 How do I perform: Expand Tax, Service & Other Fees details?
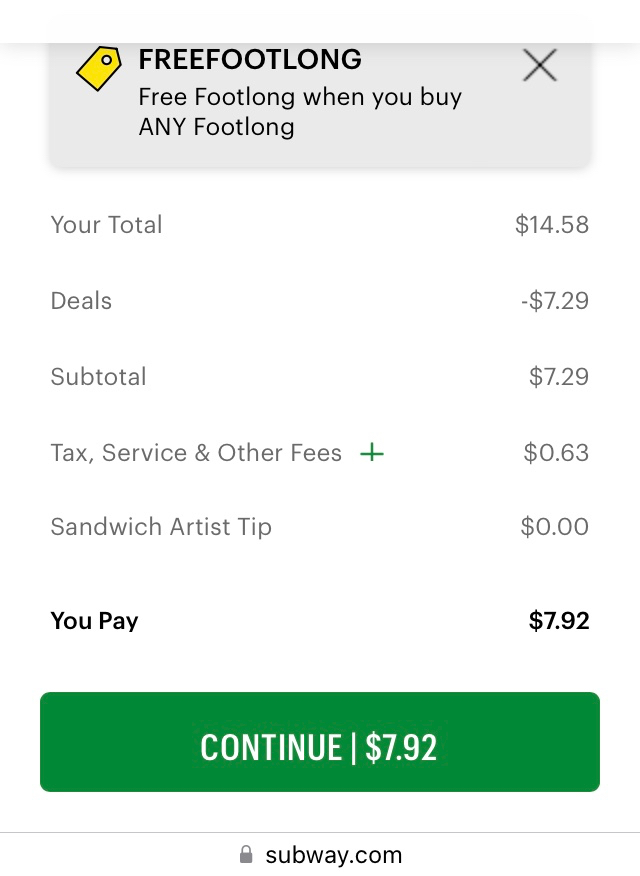[371, 453]
